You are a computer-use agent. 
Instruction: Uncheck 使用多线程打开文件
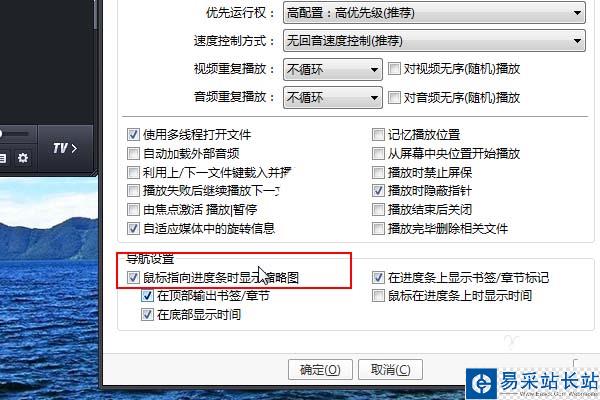coord(133,134)
